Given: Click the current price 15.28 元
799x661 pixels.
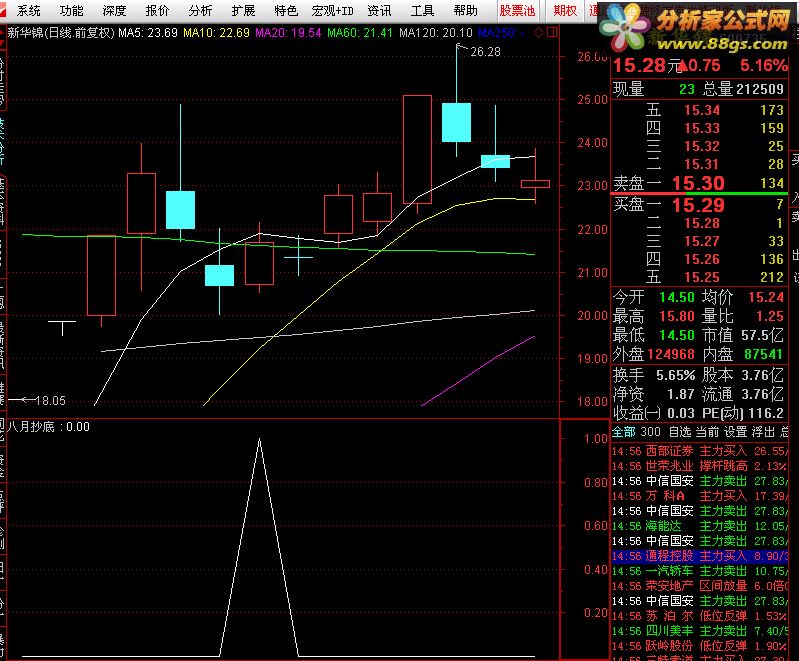Looking at the screenshot, I should tap(647, 65).
